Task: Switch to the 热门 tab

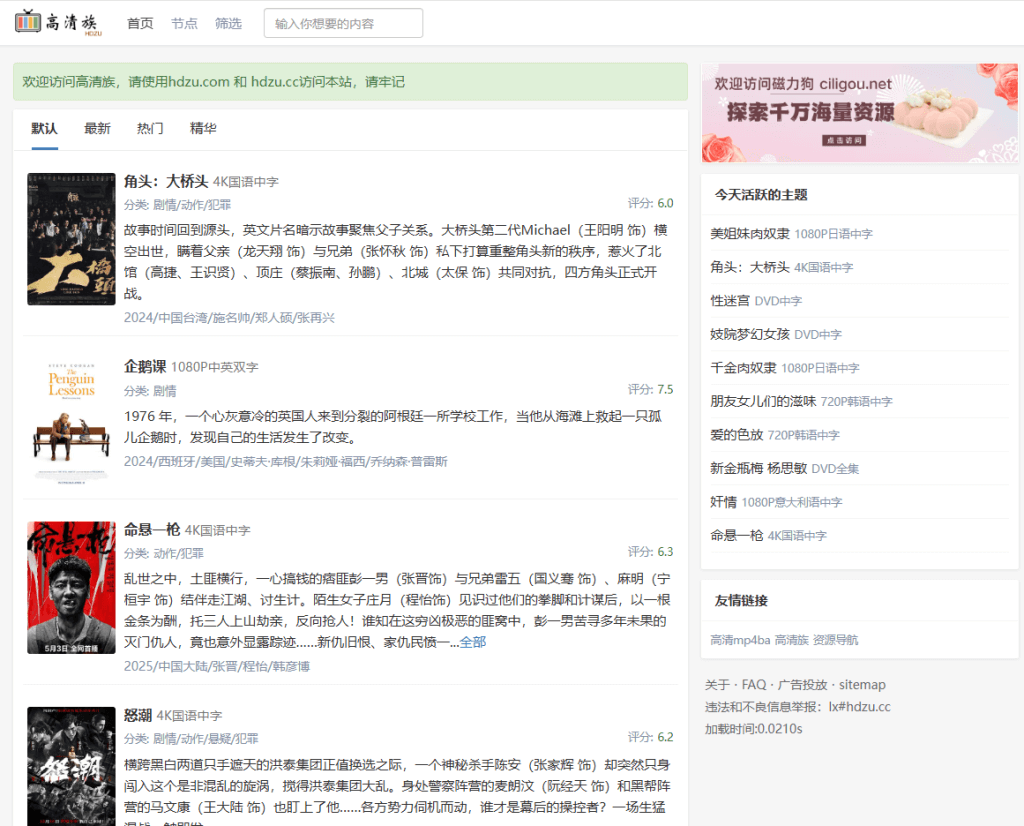Action: coord(150,129)
